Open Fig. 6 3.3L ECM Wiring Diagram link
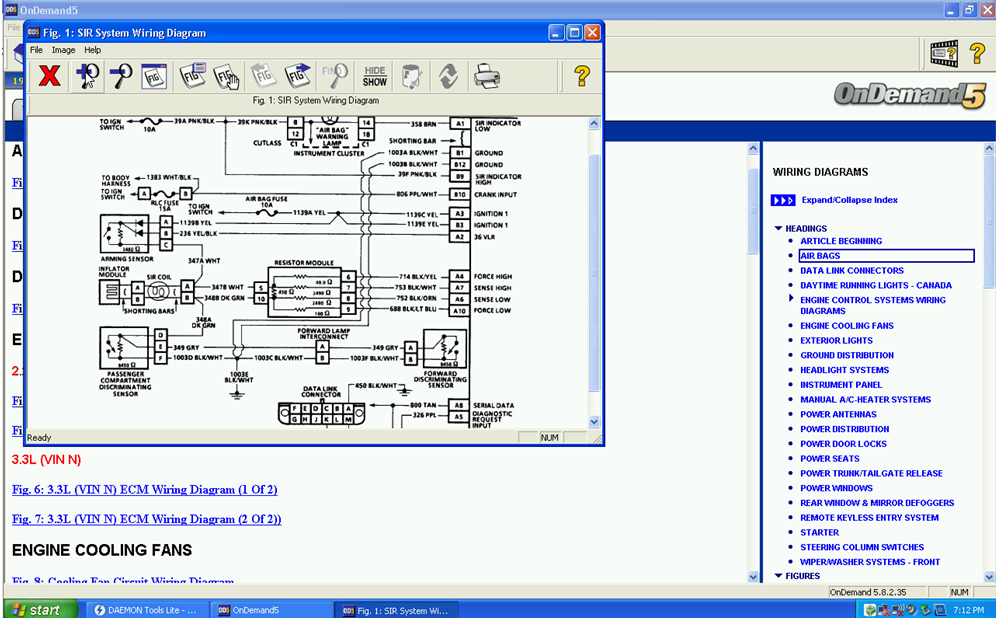The width and height of the screenshot is (996, 618). pyautogui.click(x=144, y=490)
